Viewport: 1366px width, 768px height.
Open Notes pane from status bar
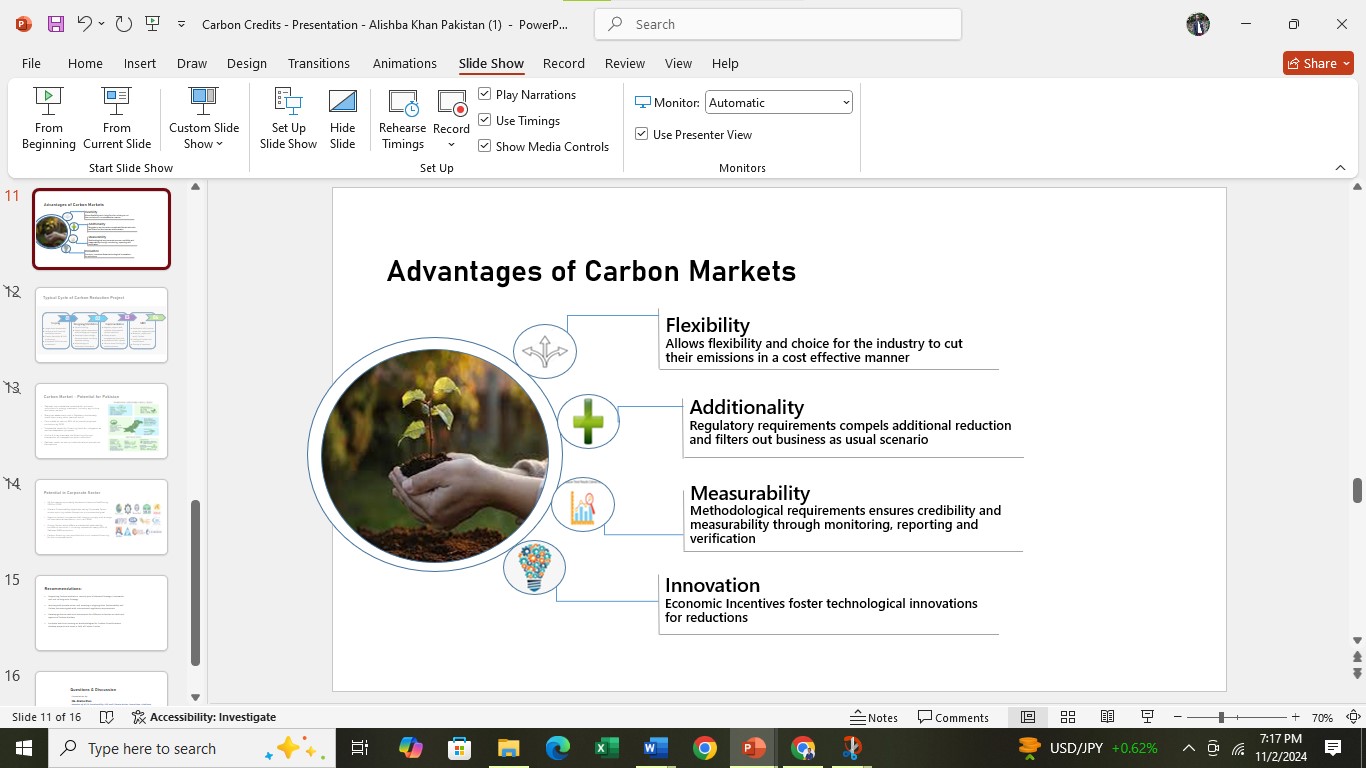coord(874,717)
